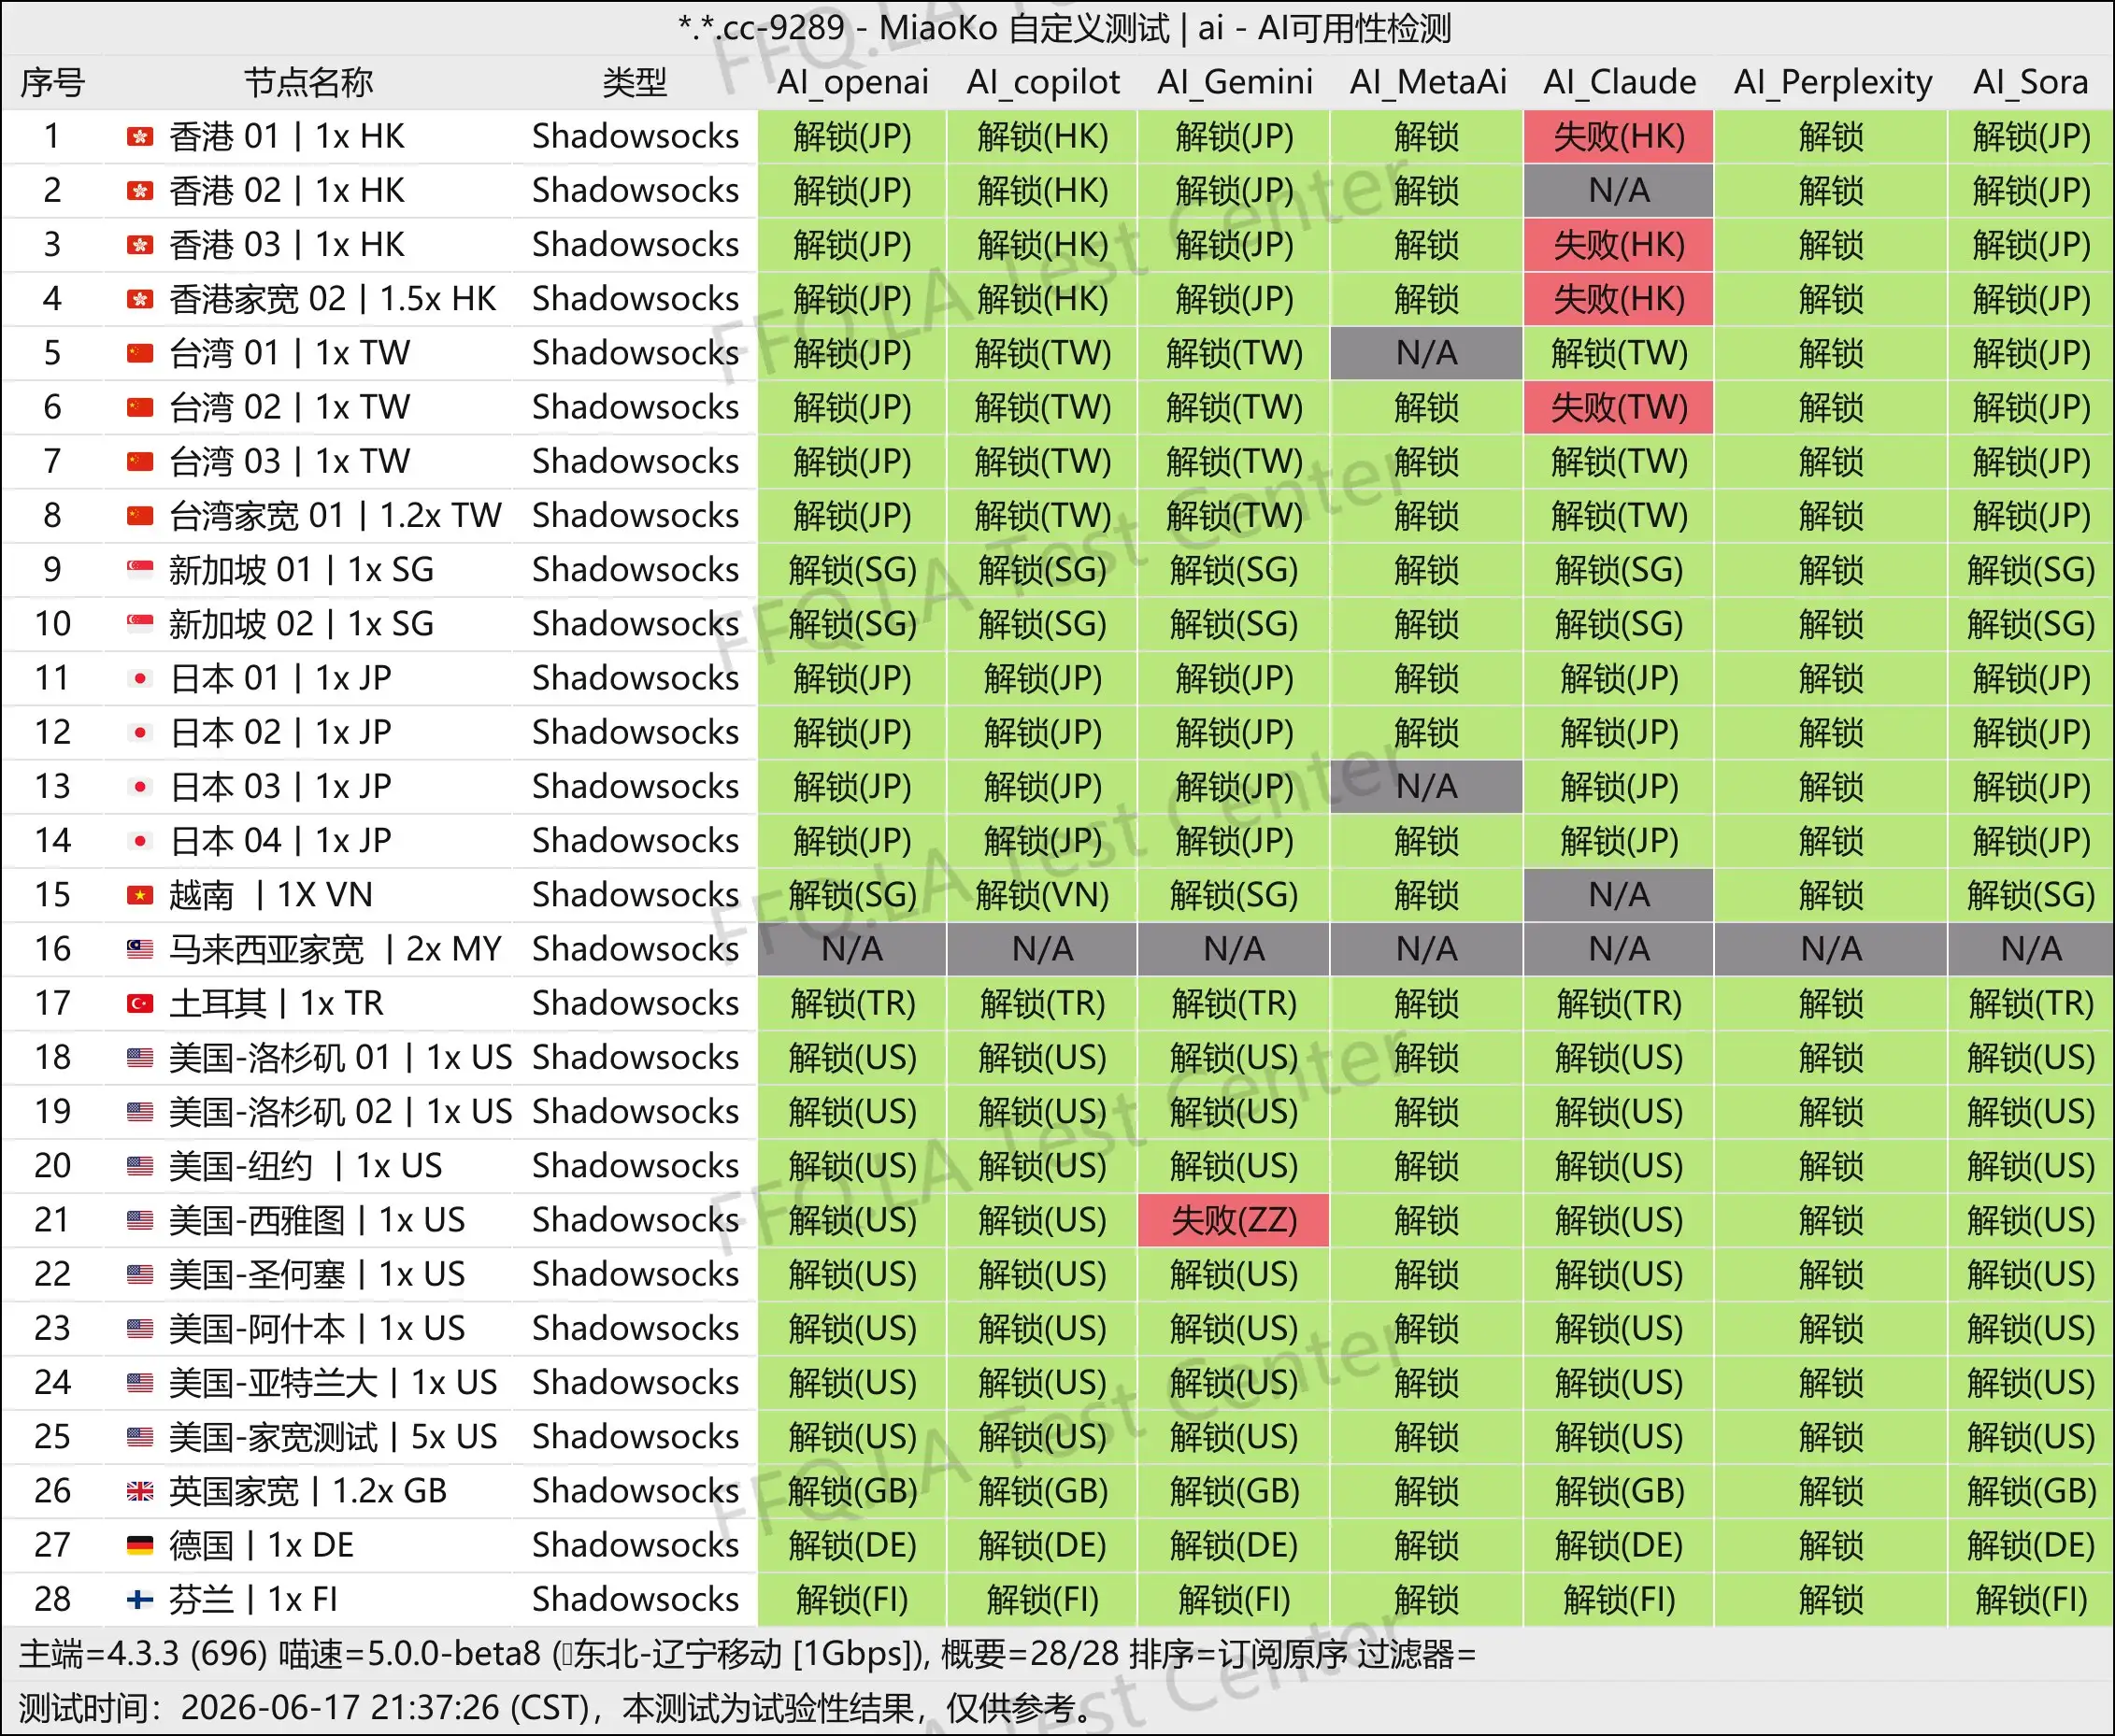Click the flag beside 台湾家宽 01

[140, 516]
